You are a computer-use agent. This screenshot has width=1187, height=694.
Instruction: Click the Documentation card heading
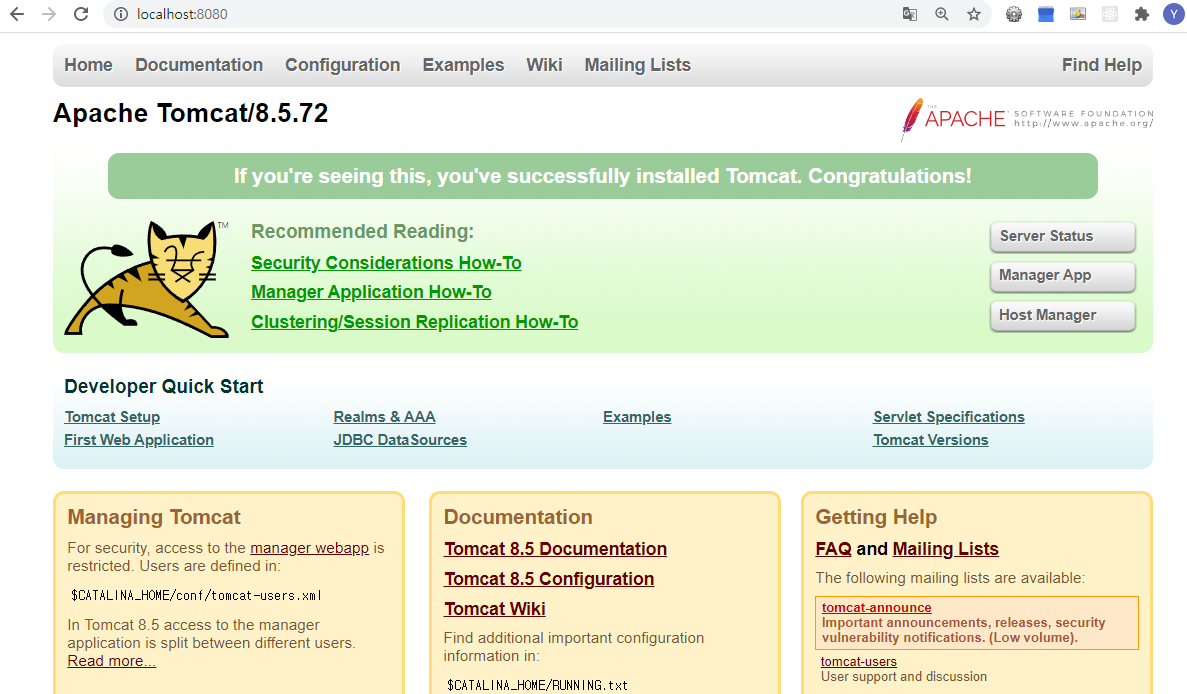[518, 517]
